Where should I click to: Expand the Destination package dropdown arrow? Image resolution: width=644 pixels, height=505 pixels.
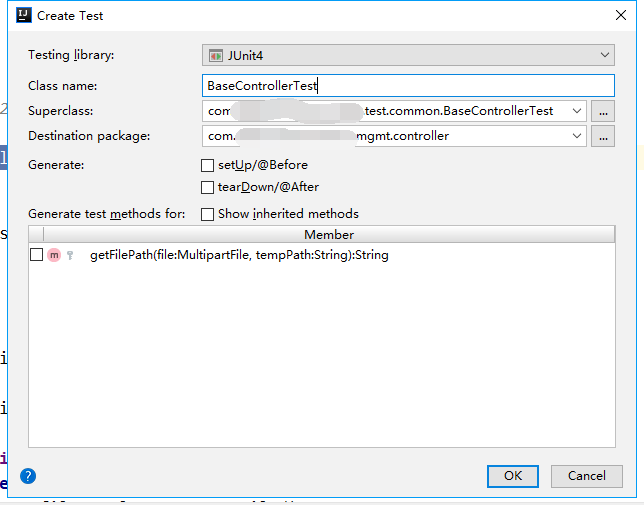coord(576,136)
